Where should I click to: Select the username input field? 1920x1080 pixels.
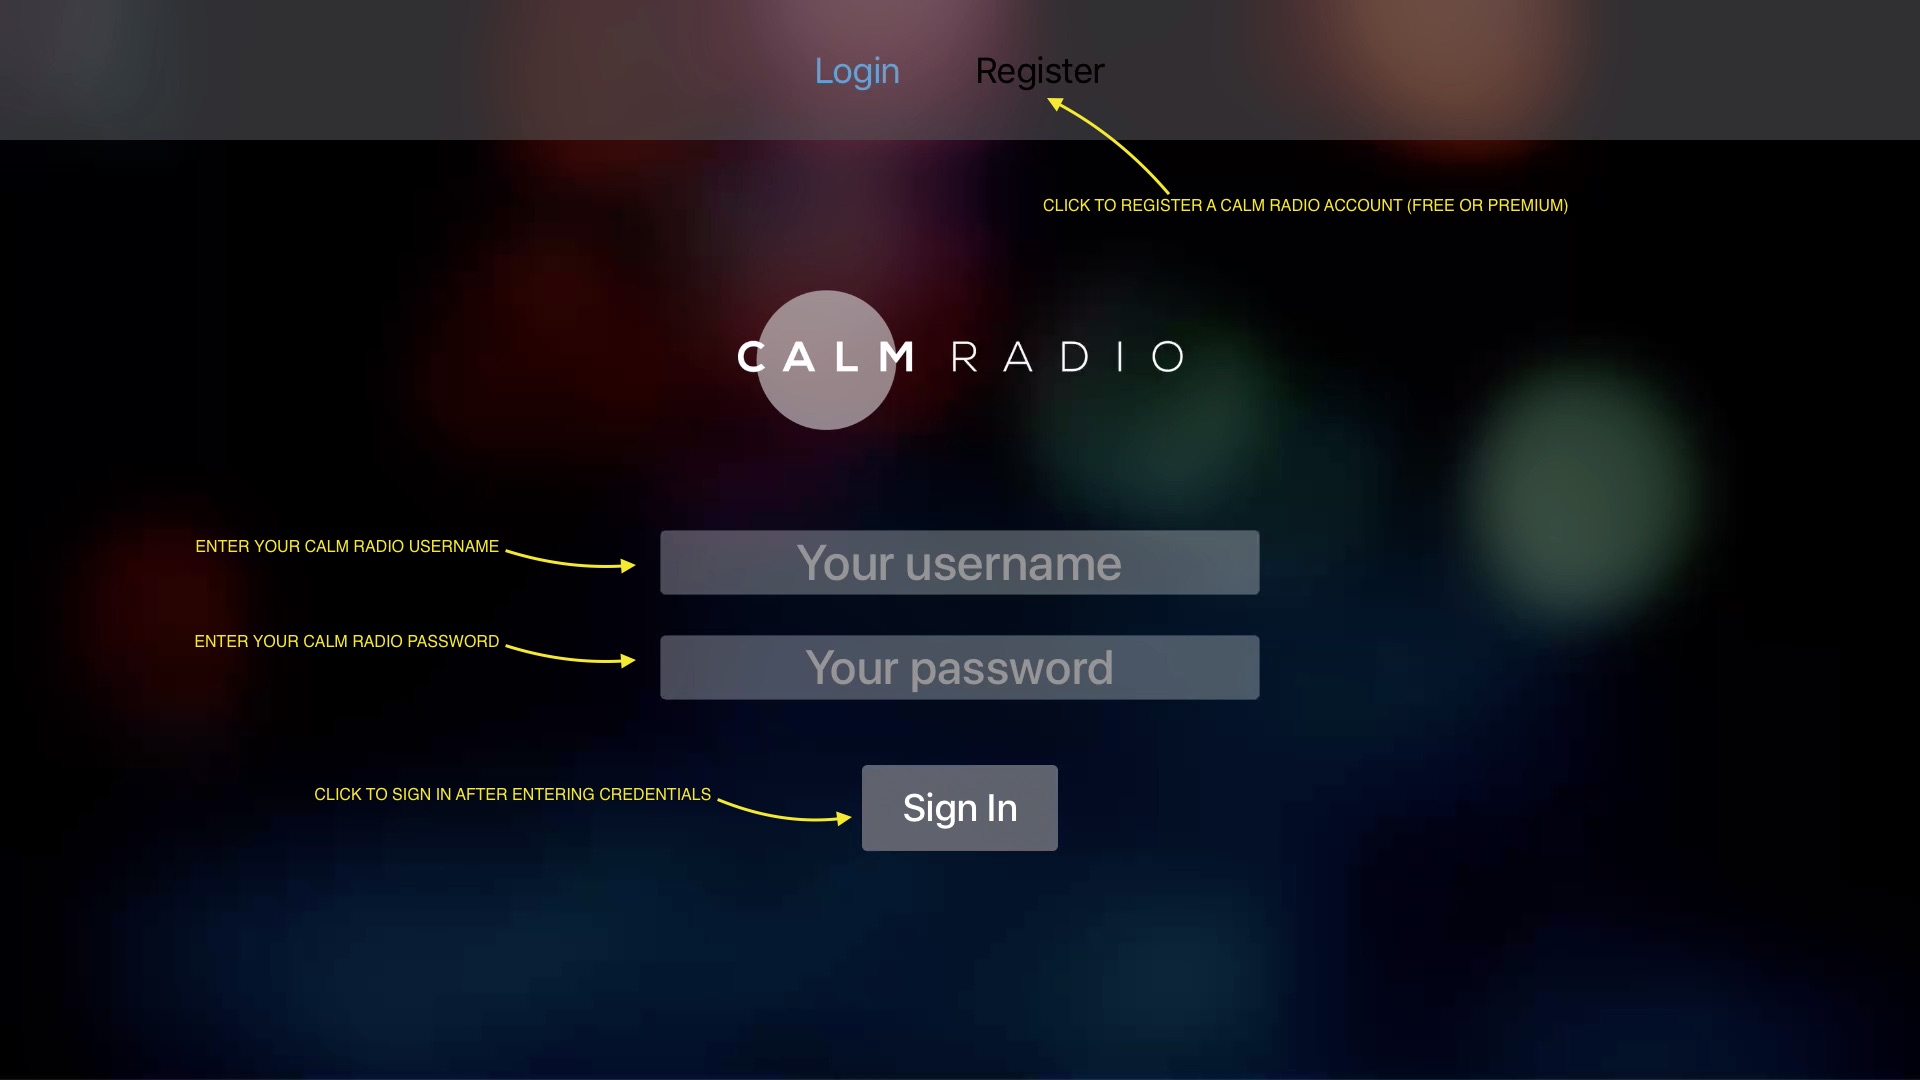(x=960, y=562)
